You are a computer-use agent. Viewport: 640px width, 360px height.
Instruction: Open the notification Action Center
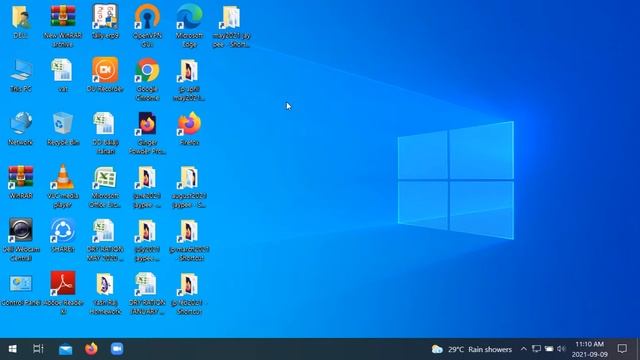[622, 349]
